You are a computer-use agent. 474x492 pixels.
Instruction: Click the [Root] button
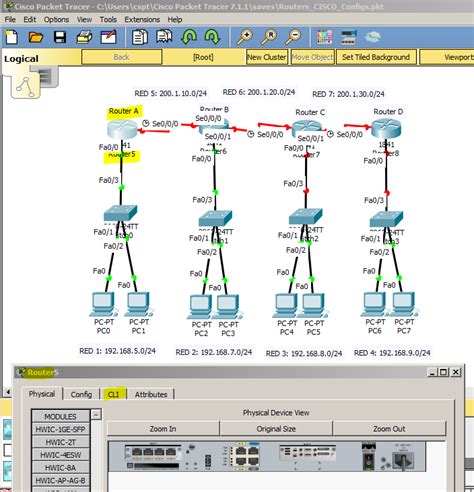(x=203, y=57)
